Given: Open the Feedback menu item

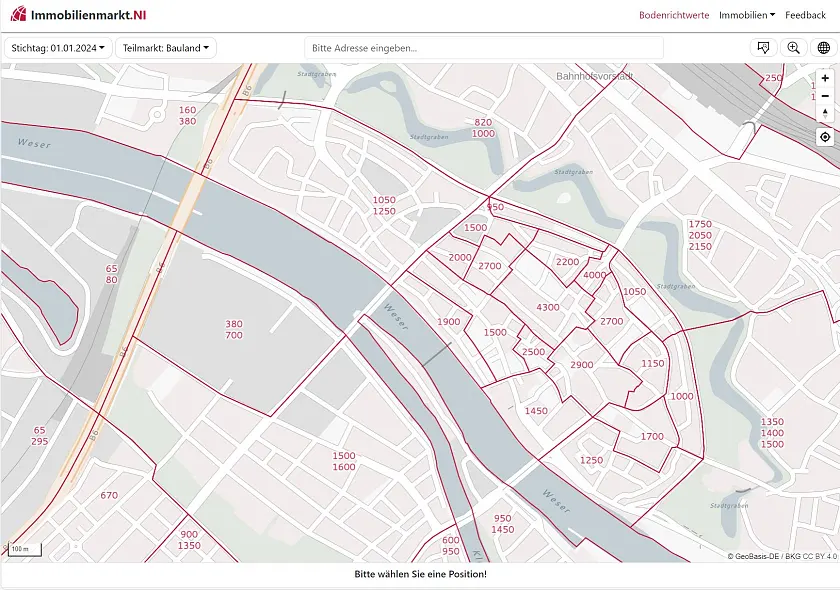Looking at the screenshot, I should coord(805,15).
